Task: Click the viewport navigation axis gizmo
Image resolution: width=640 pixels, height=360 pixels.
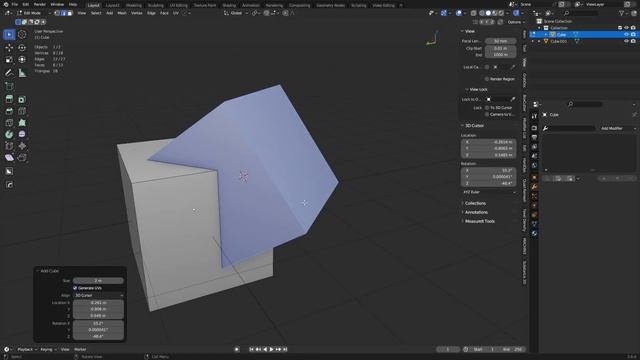Action: (x=432, y=39)
